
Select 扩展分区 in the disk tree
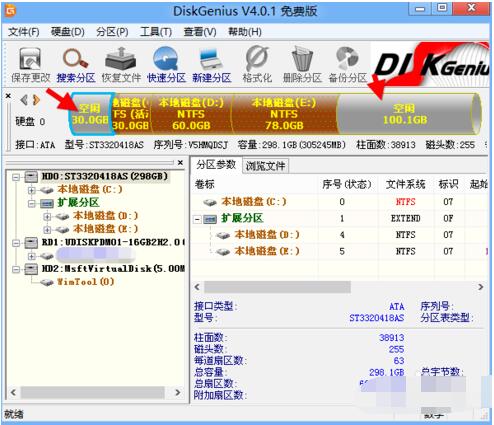click(x=78, y=202)
